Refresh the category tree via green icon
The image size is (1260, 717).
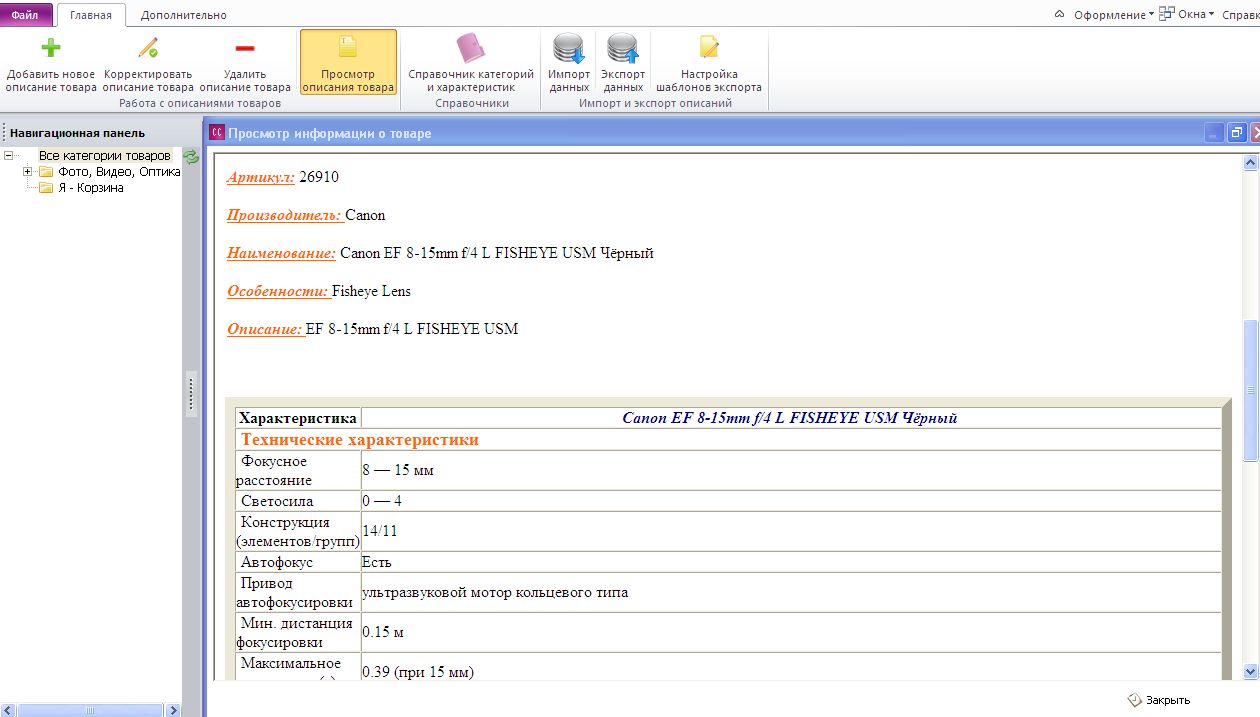point(191,157)
